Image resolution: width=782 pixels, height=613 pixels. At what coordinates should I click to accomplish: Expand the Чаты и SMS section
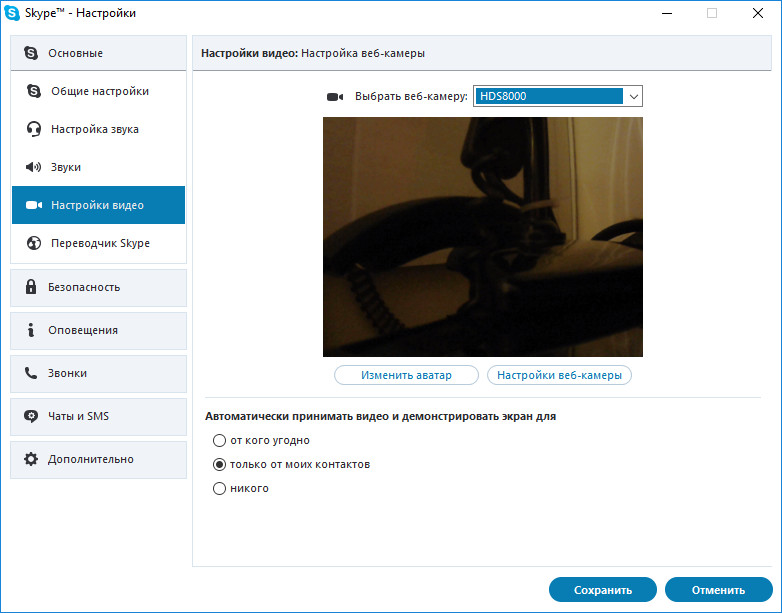pyautogui.click(x=99, y=416)
